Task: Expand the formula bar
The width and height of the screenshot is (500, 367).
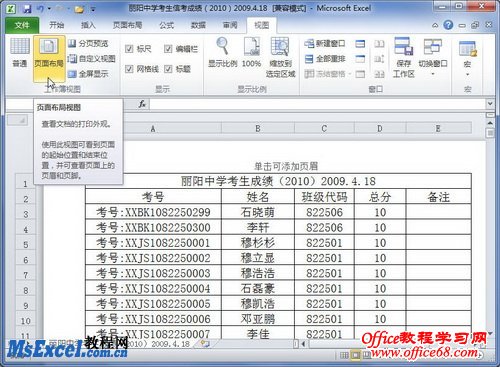Action: tap(490, 104)
